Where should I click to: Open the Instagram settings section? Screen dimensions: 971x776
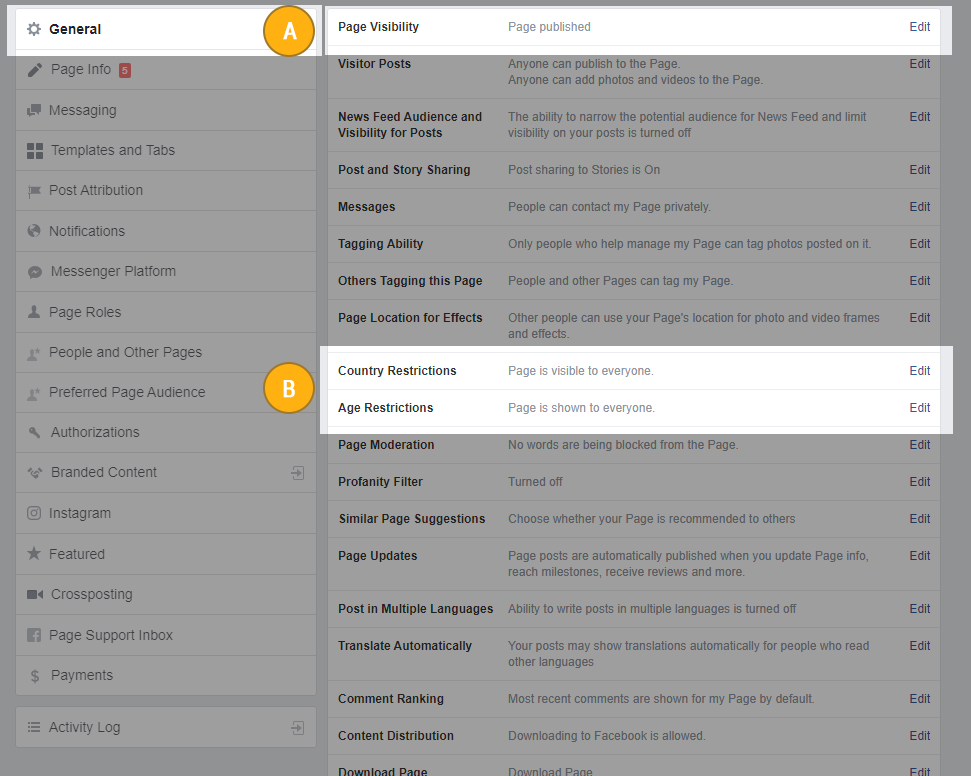click(x=166, y=513)
